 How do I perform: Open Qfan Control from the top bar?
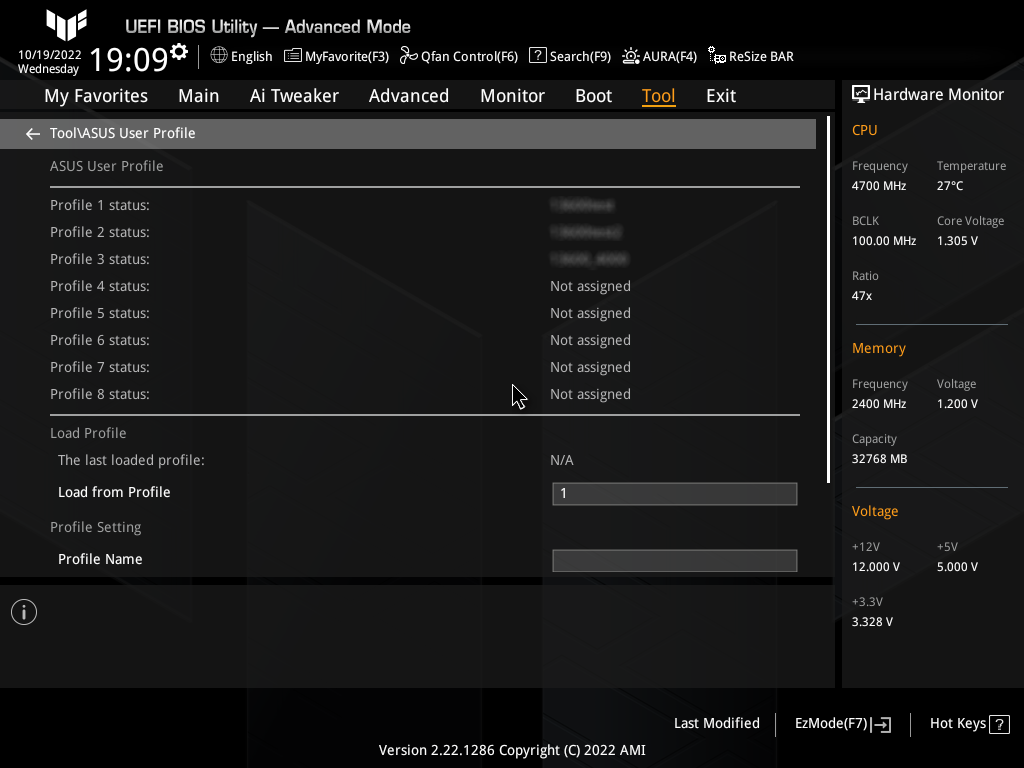pos(458,56)
